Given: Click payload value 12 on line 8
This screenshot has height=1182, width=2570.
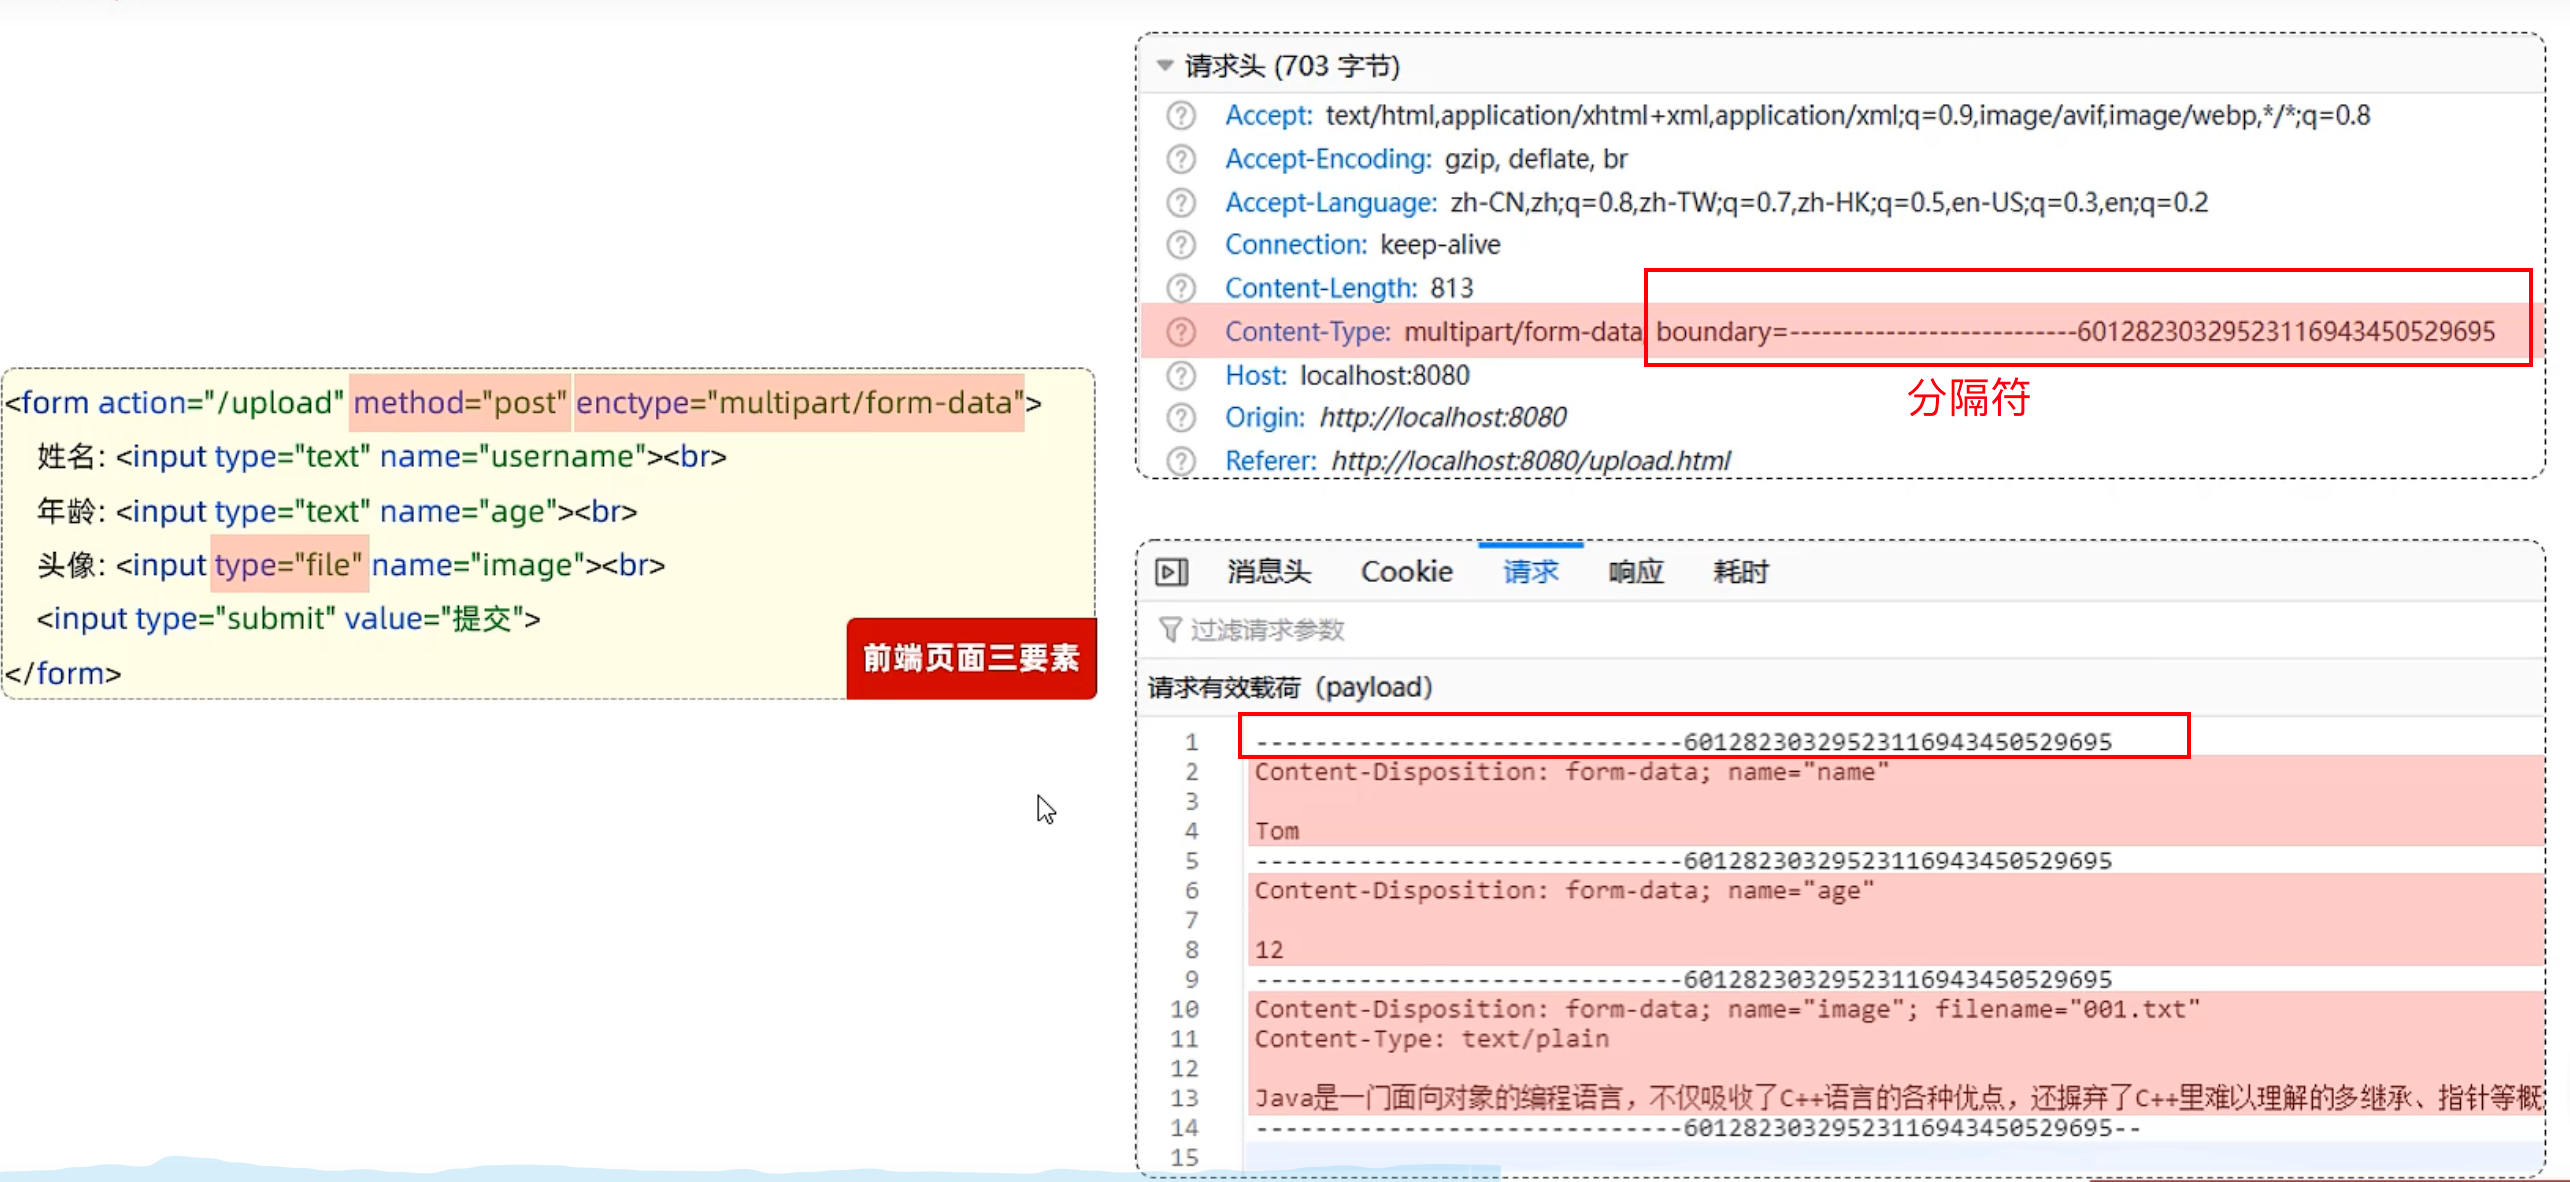Looking at the screenshot, I should pyautogui.click(x=1269, y=950).
